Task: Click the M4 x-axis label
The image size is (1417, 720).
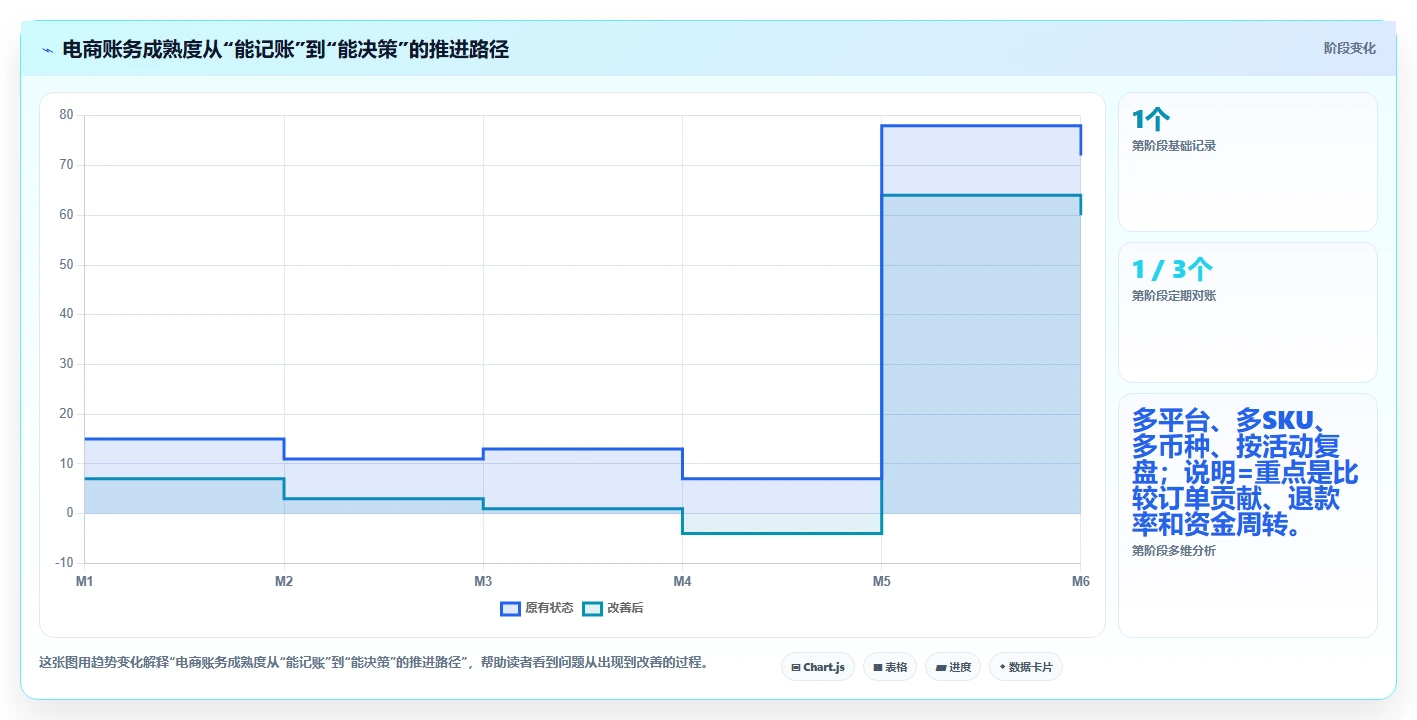Action: coord(682,581)
